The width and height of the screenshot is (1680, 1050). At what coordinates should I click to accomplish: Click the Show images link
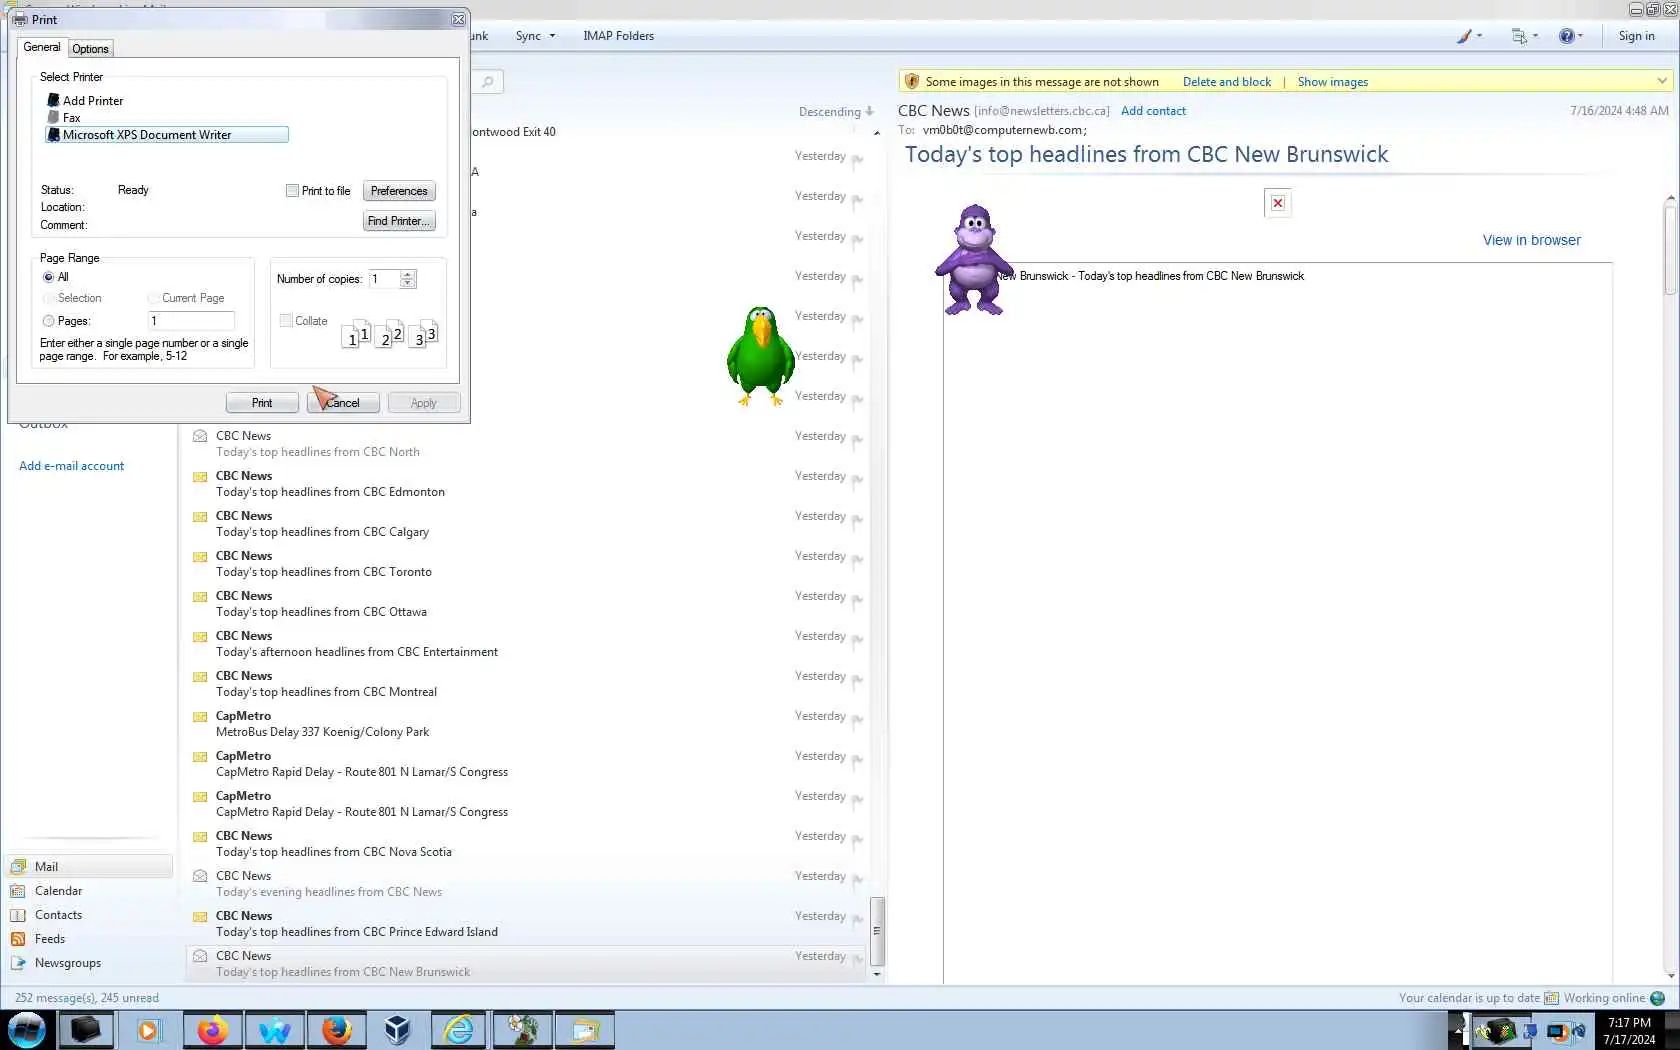1332,82
